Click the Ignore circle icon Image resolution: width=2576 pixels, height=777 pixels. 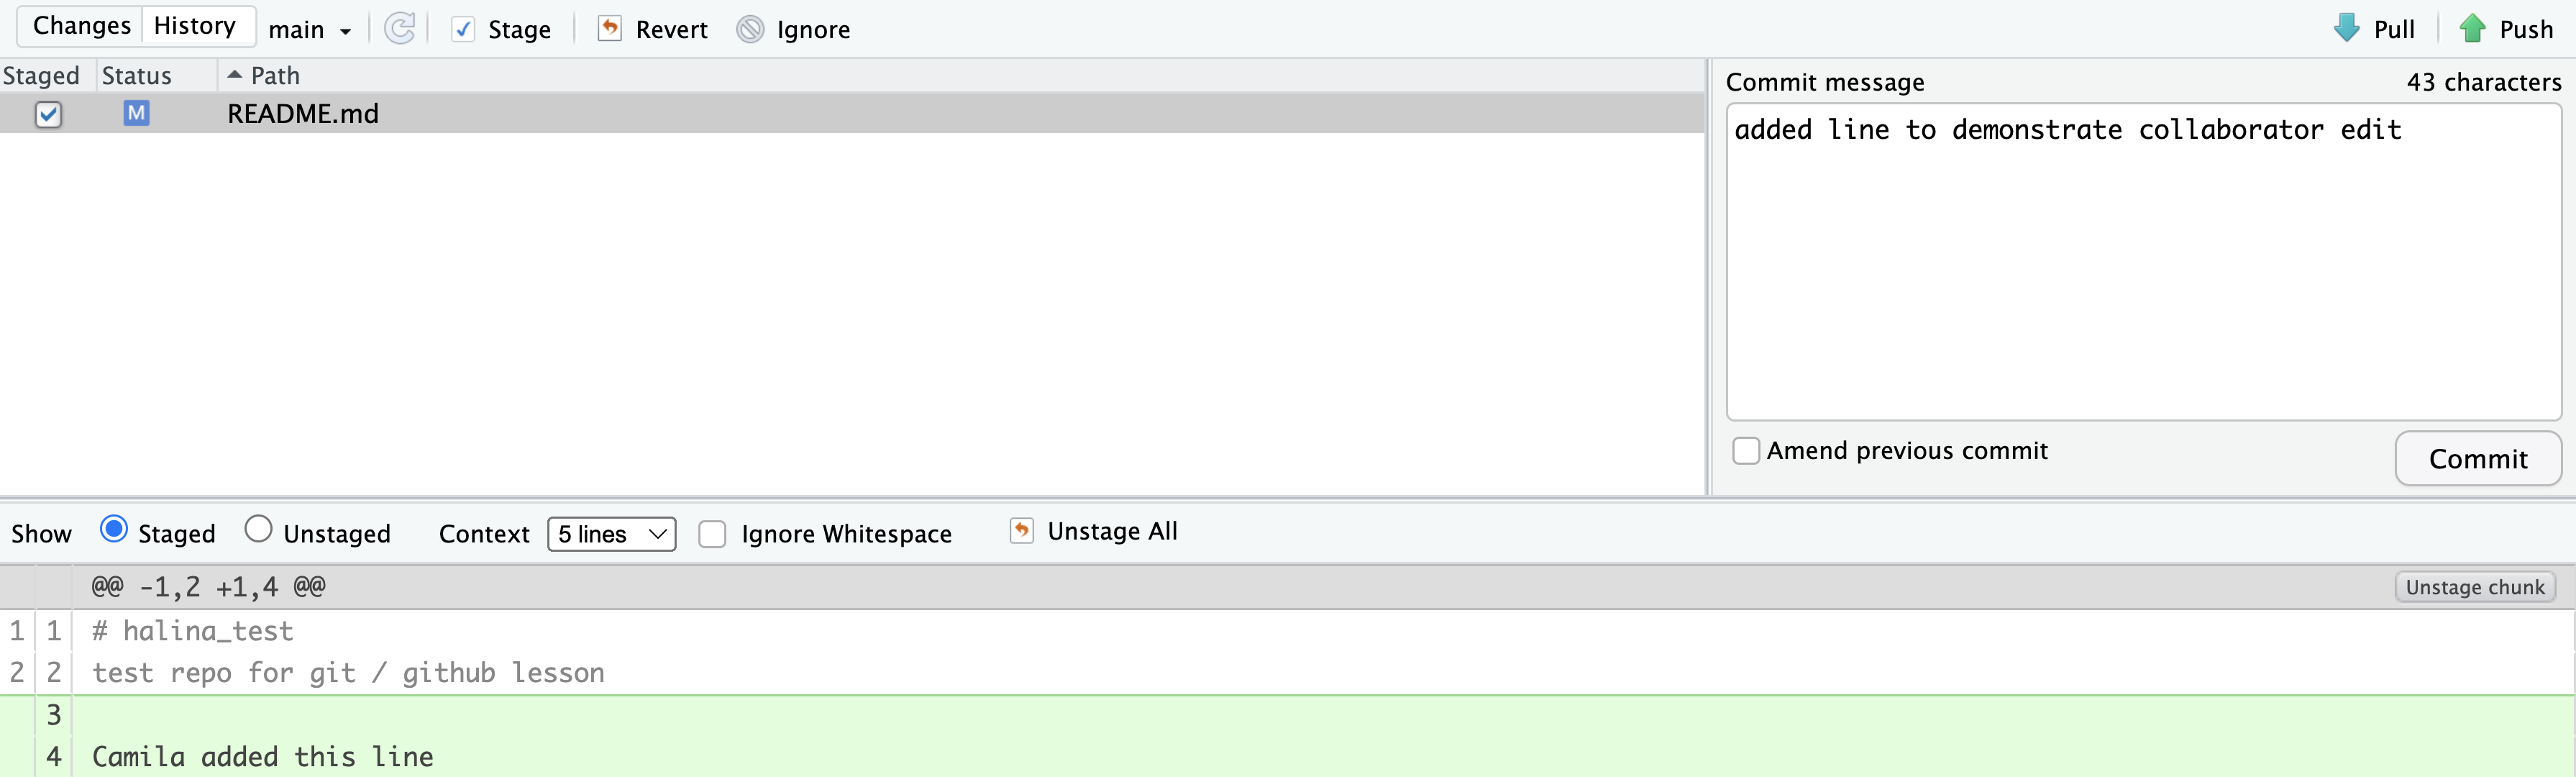tap(750, 29)
